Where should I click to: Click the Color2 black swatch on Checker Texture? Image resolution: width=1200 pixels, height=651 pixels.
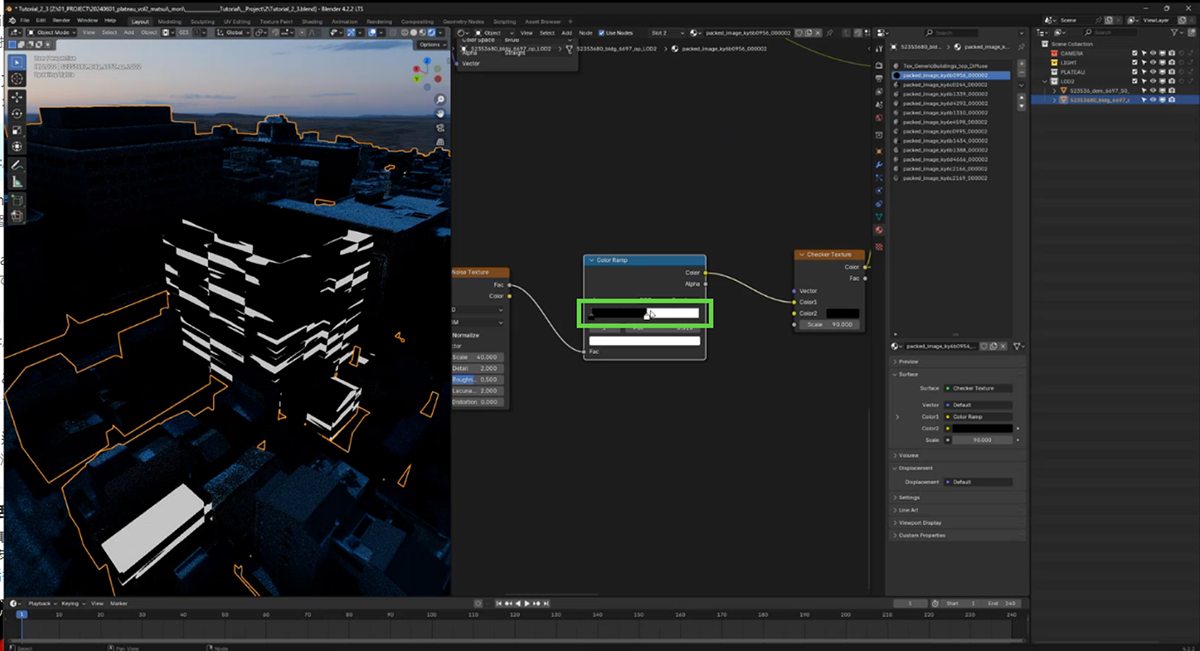click(x=842, y=313)
